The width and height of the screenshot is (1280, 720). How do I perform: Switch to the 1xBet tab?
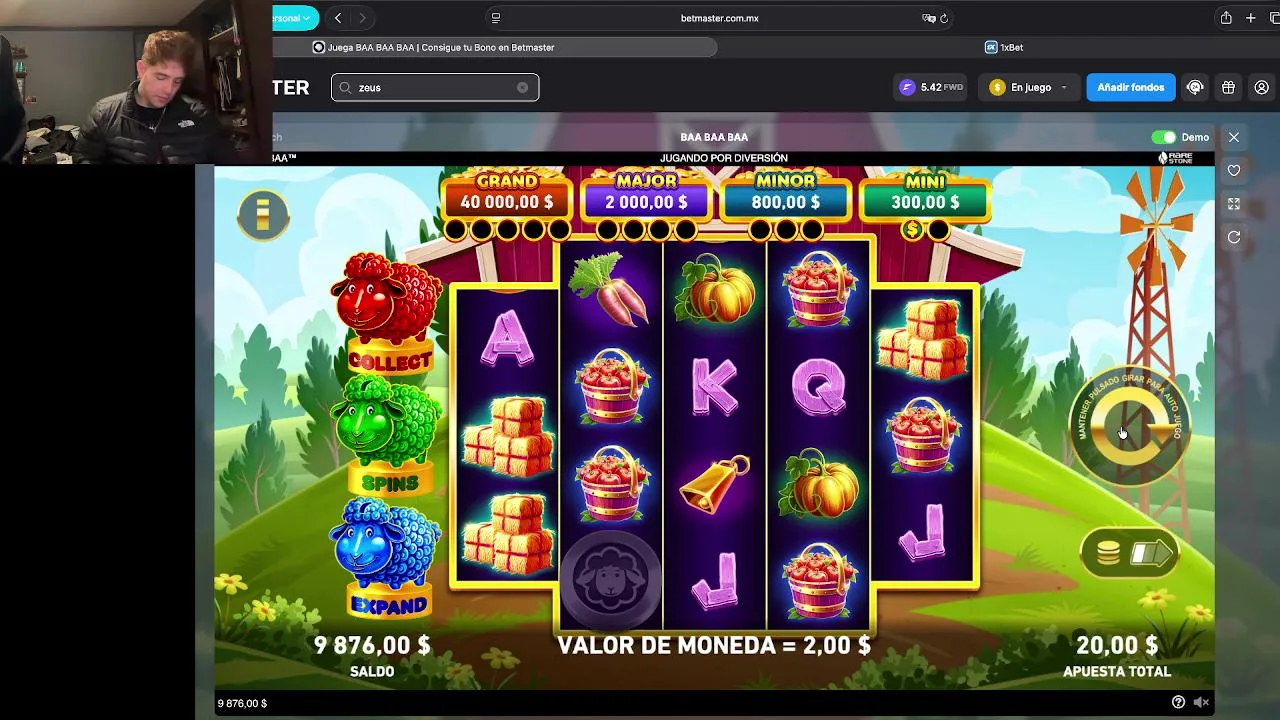point(1003,47)
